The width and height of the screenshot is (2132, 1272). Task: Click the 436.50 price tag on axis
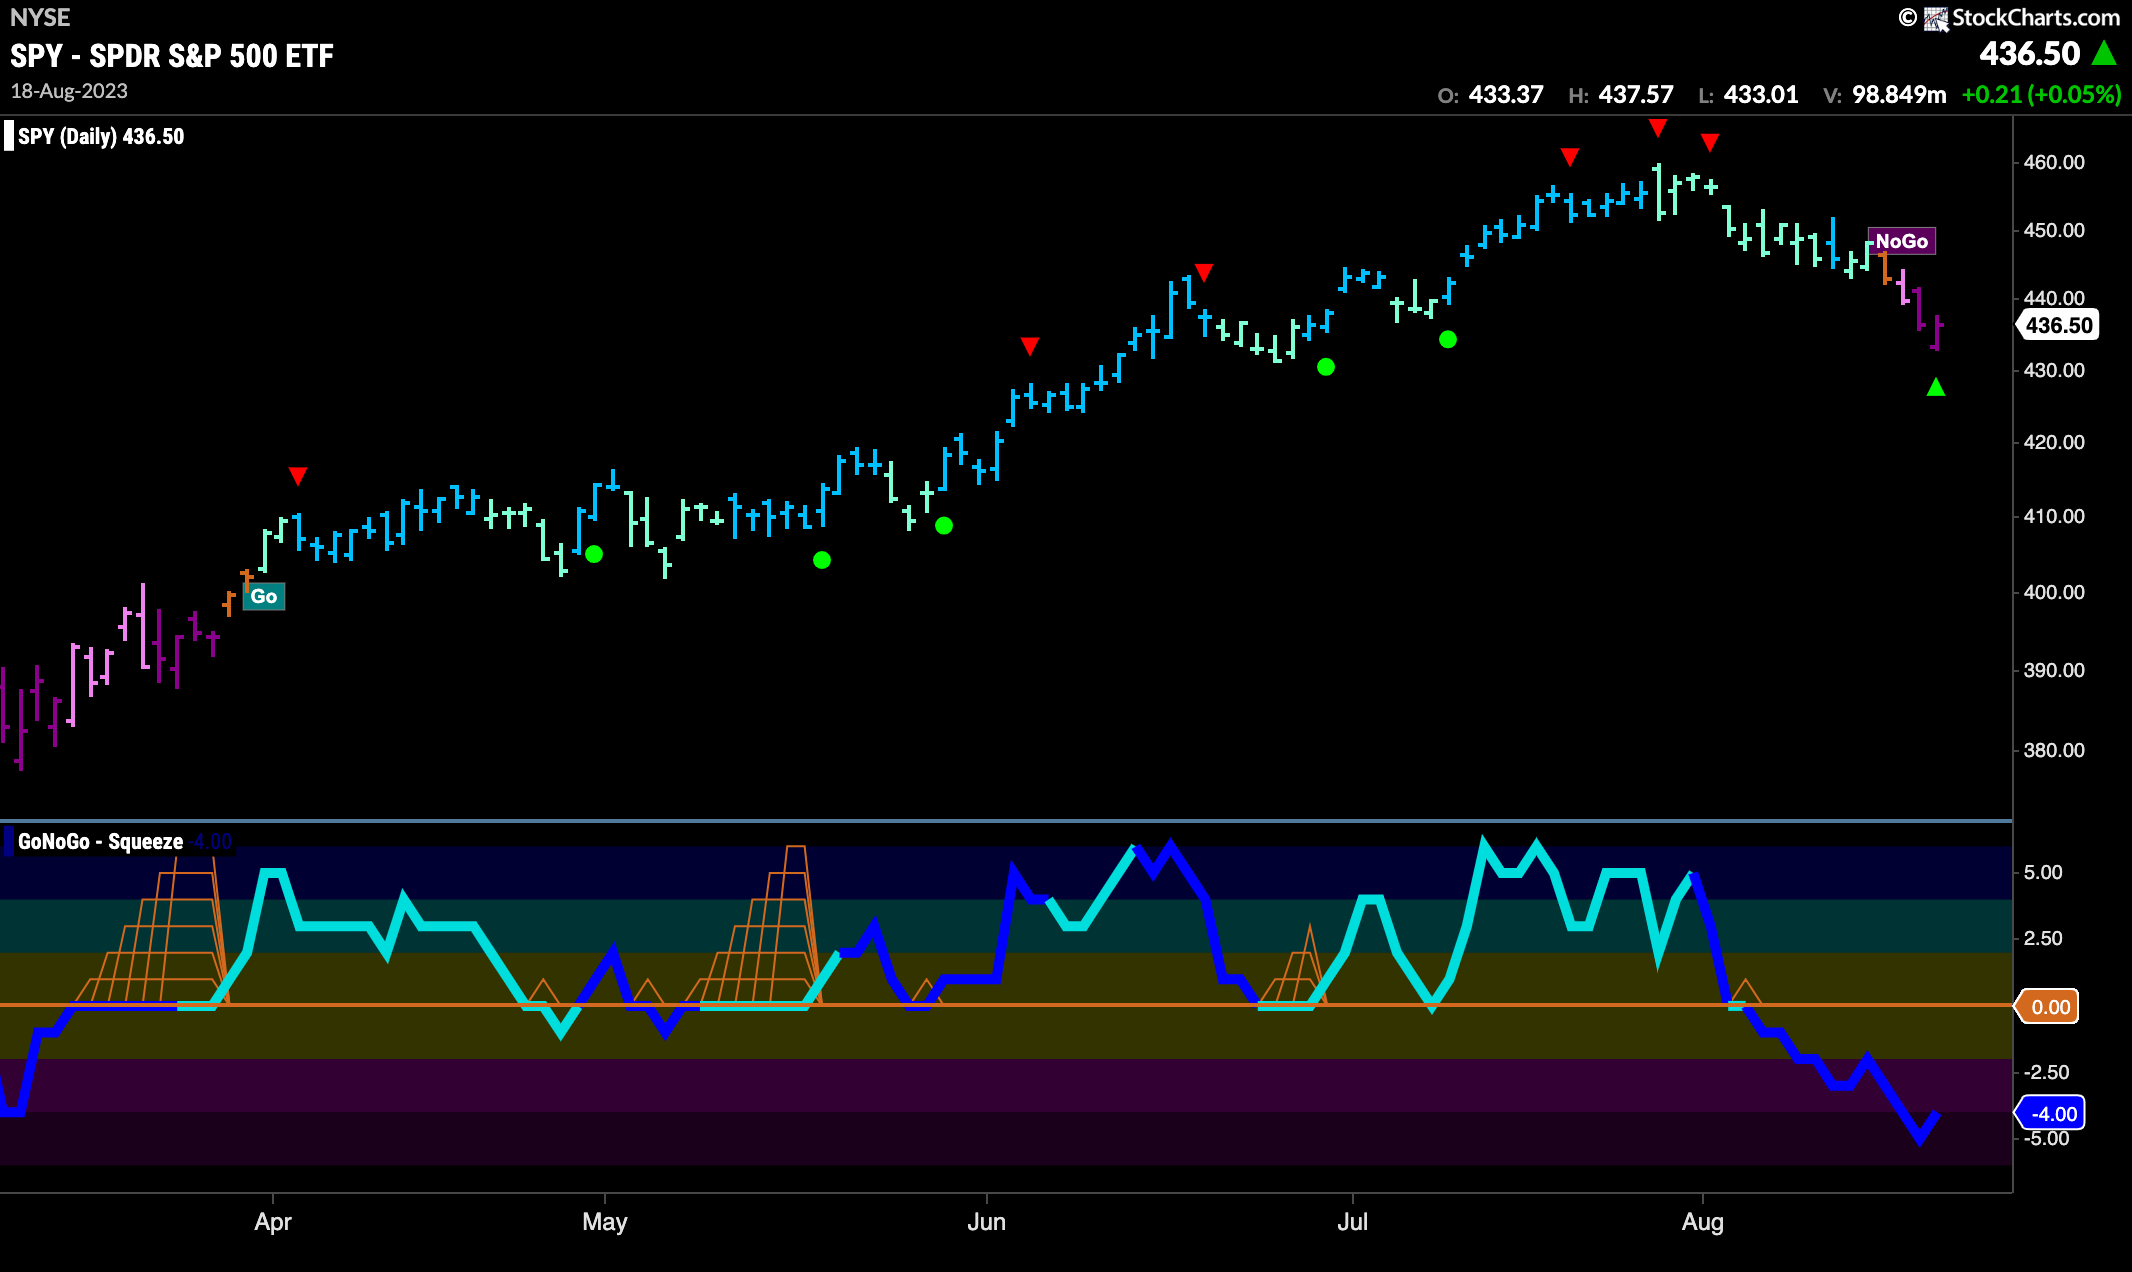(x=2058, y=325)
